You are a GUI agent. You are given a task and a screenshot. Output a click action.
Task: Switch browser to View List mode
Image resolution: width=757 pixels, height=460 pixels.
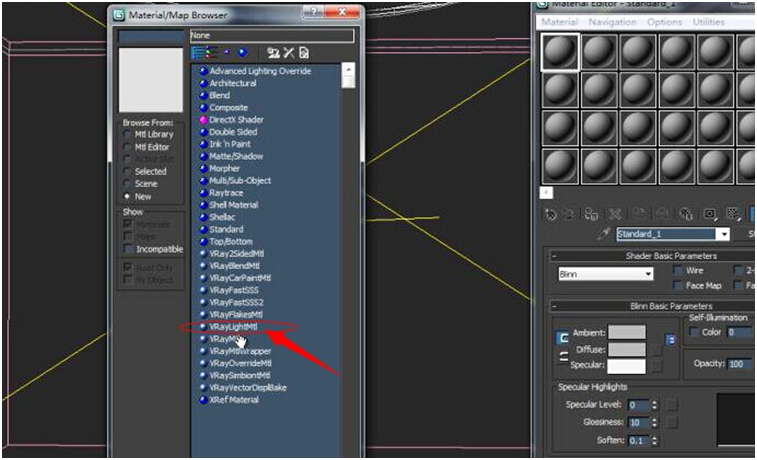pyautogui.click(x=197, y=53)
